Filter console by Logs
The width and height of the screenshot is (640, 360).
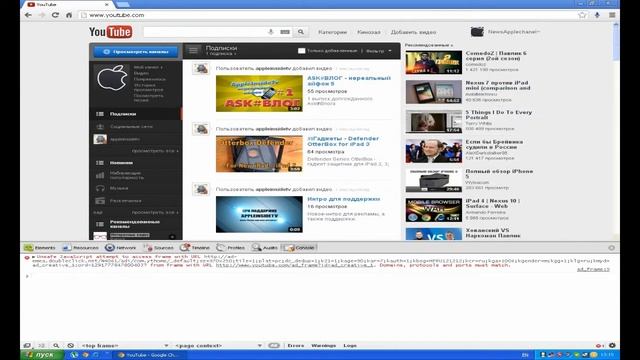pos(350,345)
